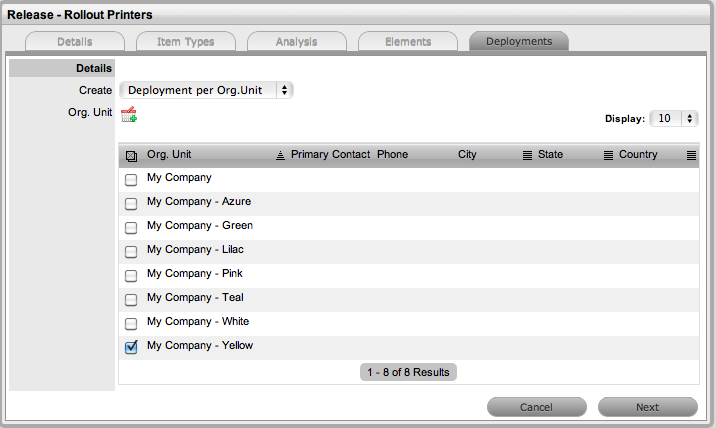Select the My Company - Azure checkbox
This screenshot has width=716, height=428.
pyautogui.click(x=131, y=204)
